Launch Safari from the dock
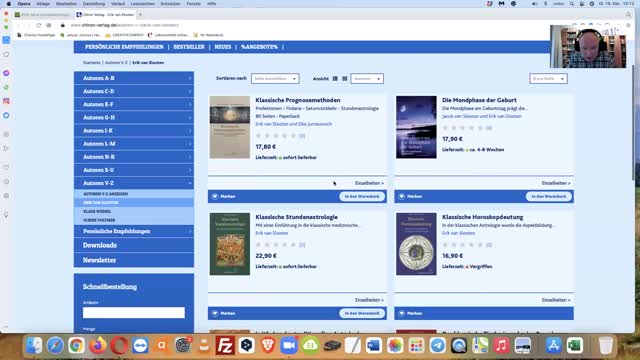Viewport: 640px width, 360px height. (55, 345)
